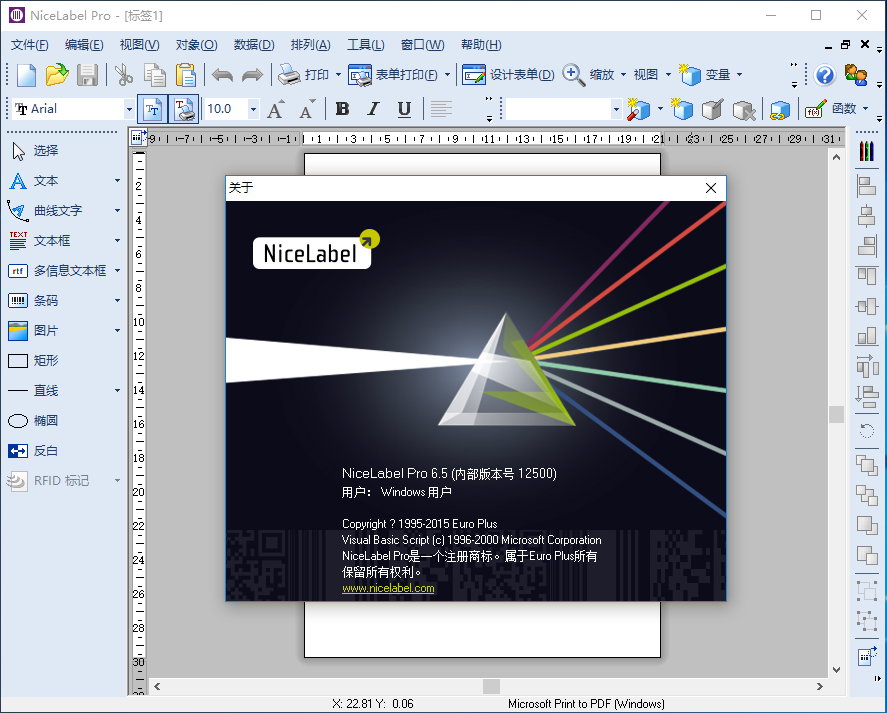
Task: Click the align left icon in right toolbar
Action: pos(866,186)
